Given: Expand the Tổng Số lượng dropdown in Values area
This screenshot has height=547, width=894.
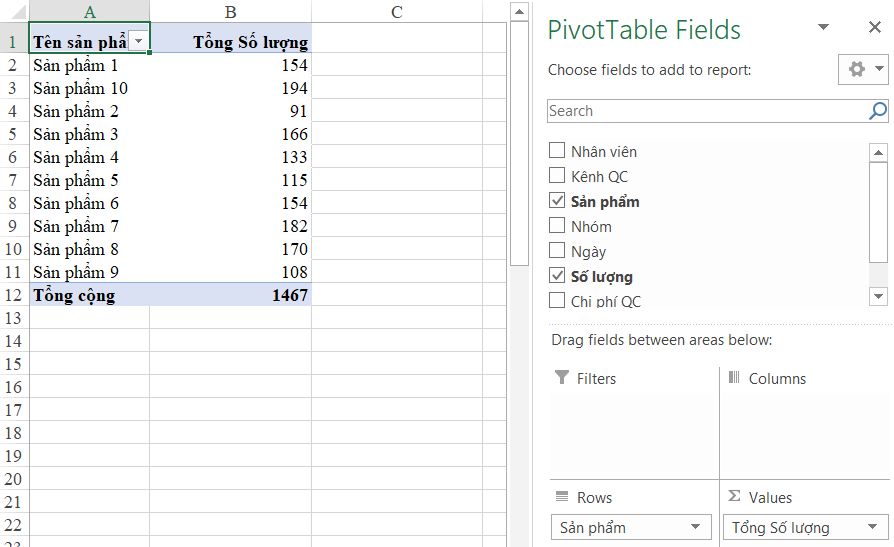Looking at the screenshot, I should point(872,527).
